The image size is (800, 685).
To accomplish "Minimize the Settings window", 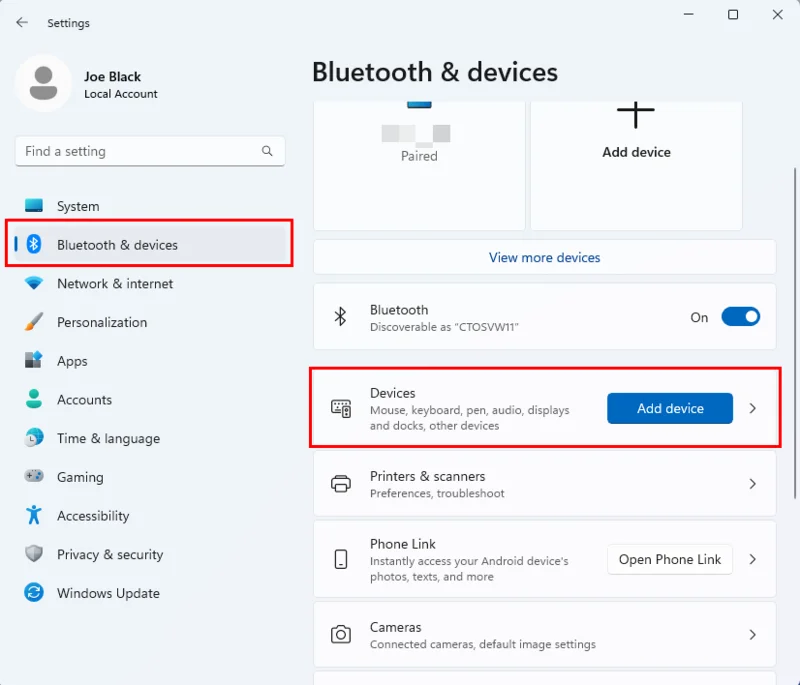I will coord(688,14).
